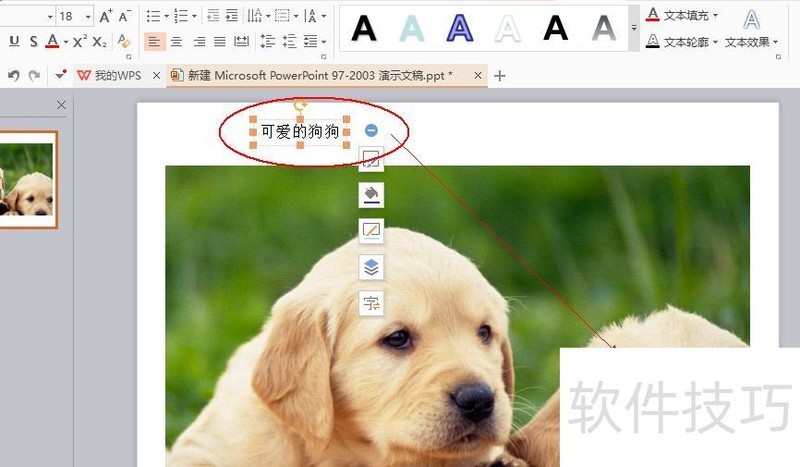Open quick access toolbar dropdown
This screenshot has height=467, width=800.
click(x=61, y=75)
